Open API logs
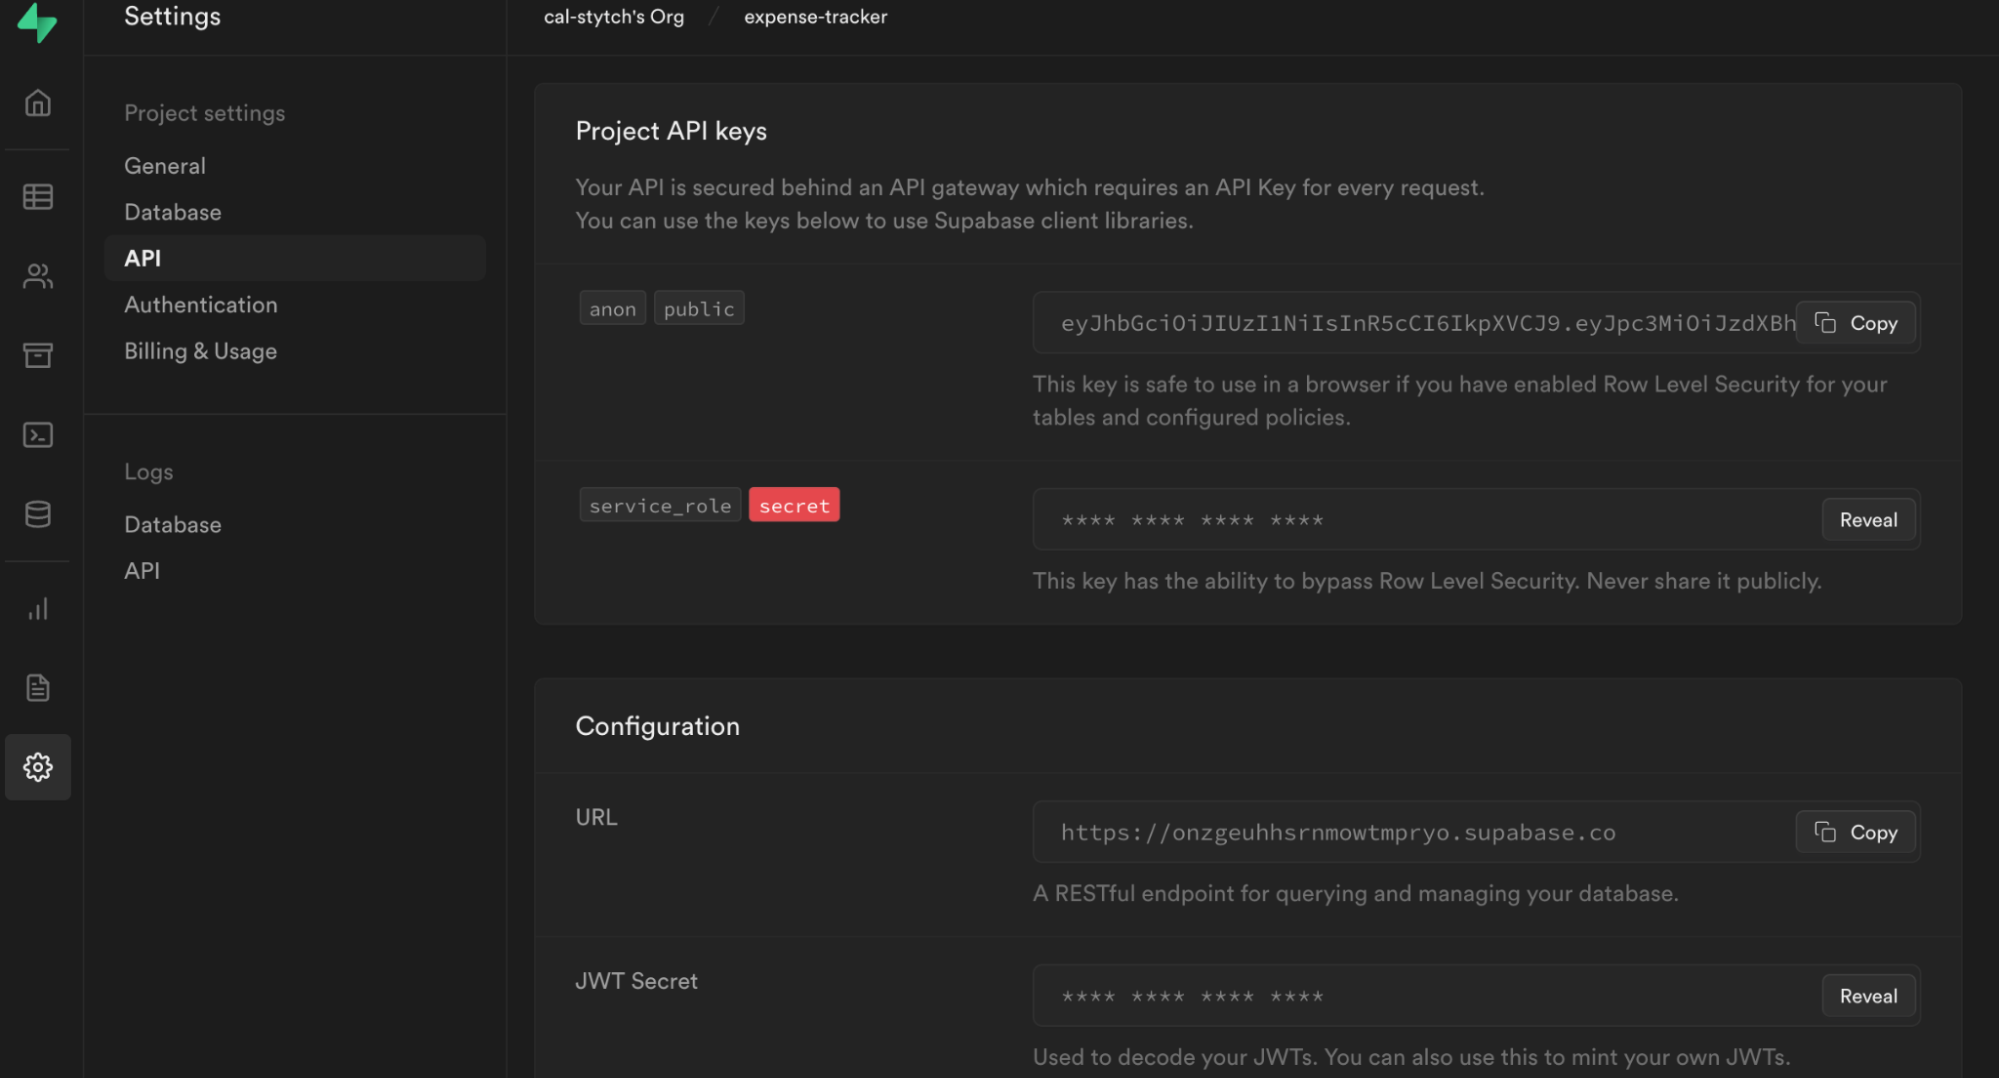The height and width of the screenshot is (1078, 1999). [x=142, y=570]
